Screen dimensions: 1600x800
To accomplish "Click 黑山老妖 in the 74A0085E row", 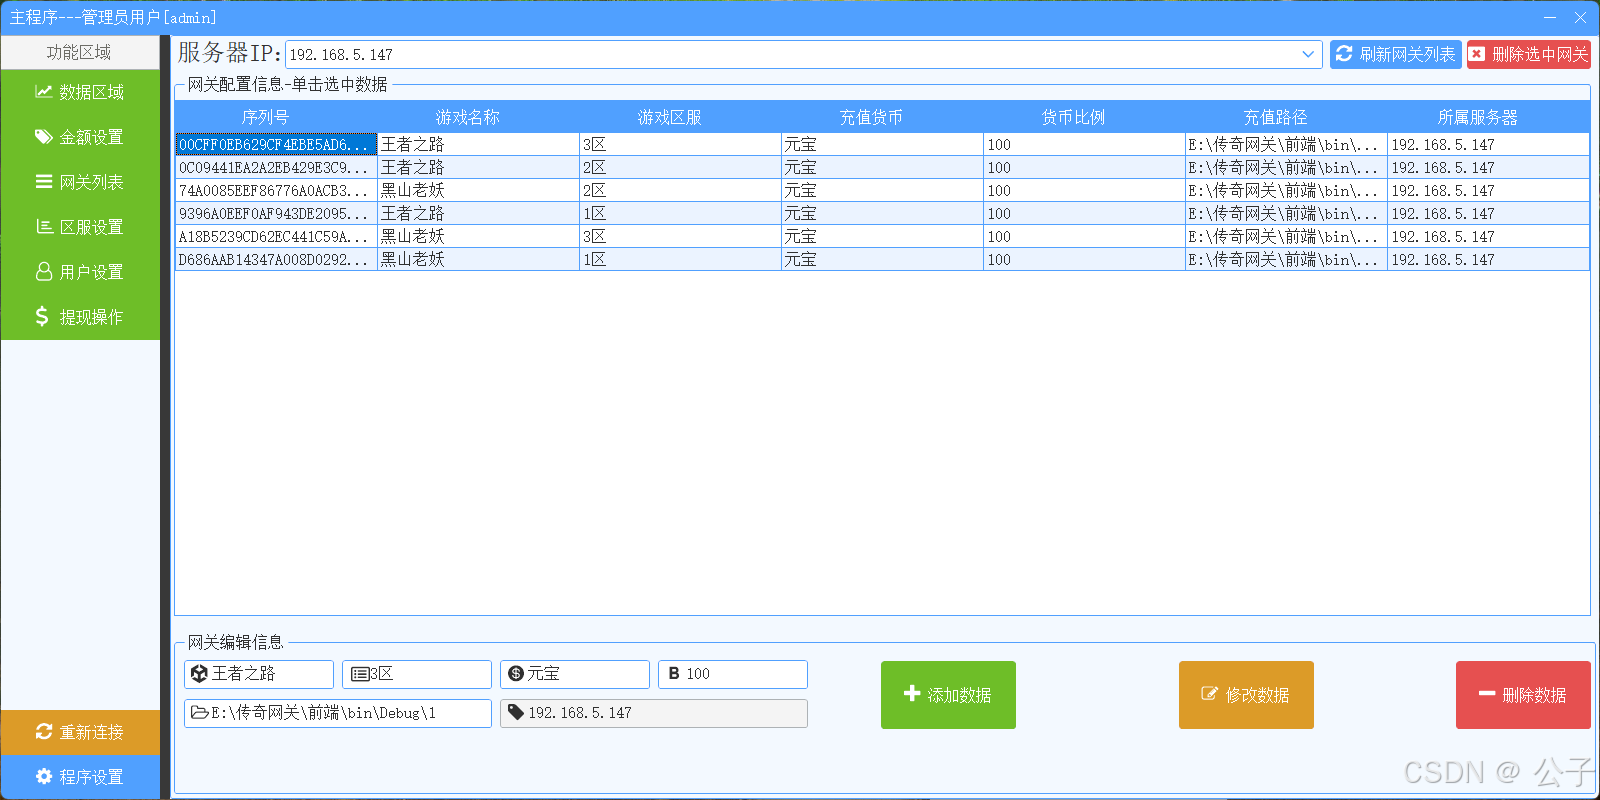I will 478,191.
